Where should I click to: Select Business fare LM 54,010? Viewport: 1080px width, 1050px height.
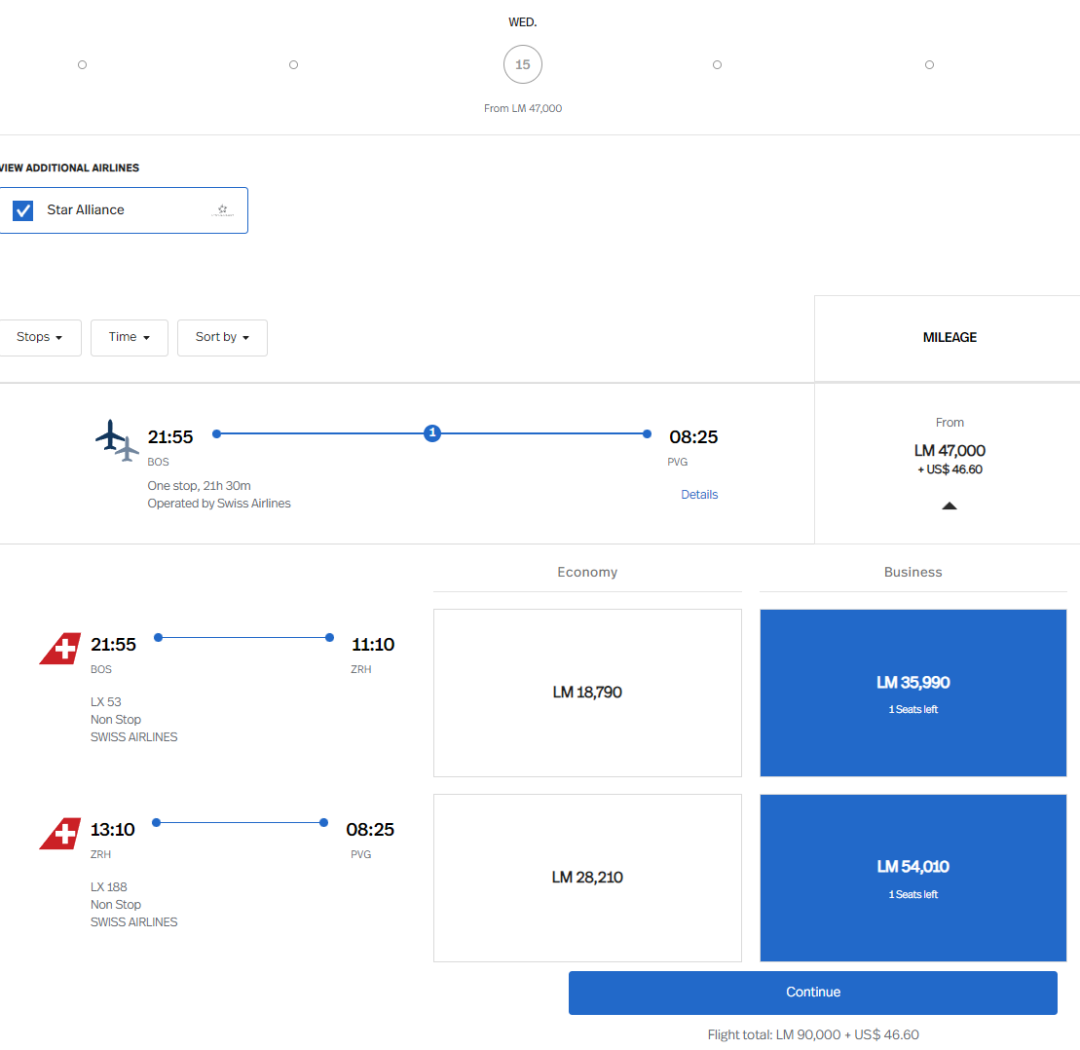912,877
